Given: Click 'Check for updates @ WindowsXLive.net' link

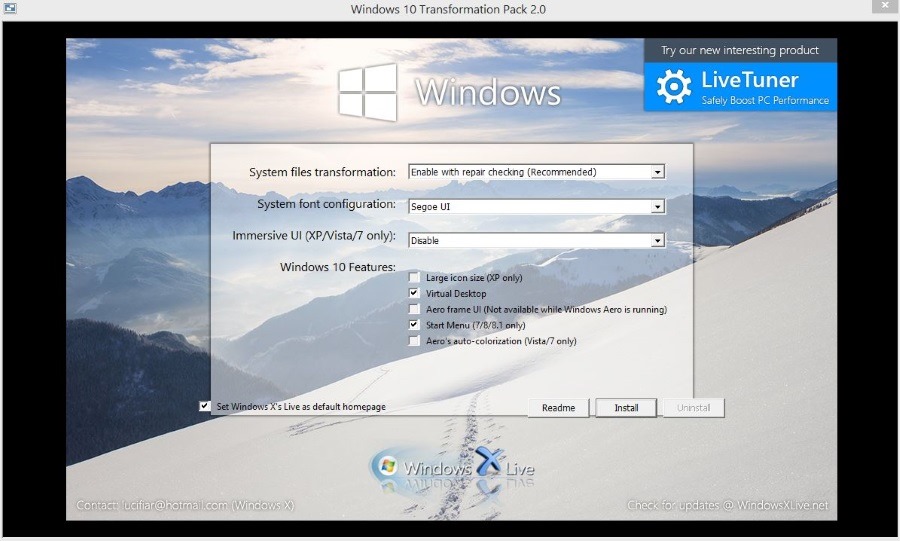Looking at the screenshot, I should [728, 505].
